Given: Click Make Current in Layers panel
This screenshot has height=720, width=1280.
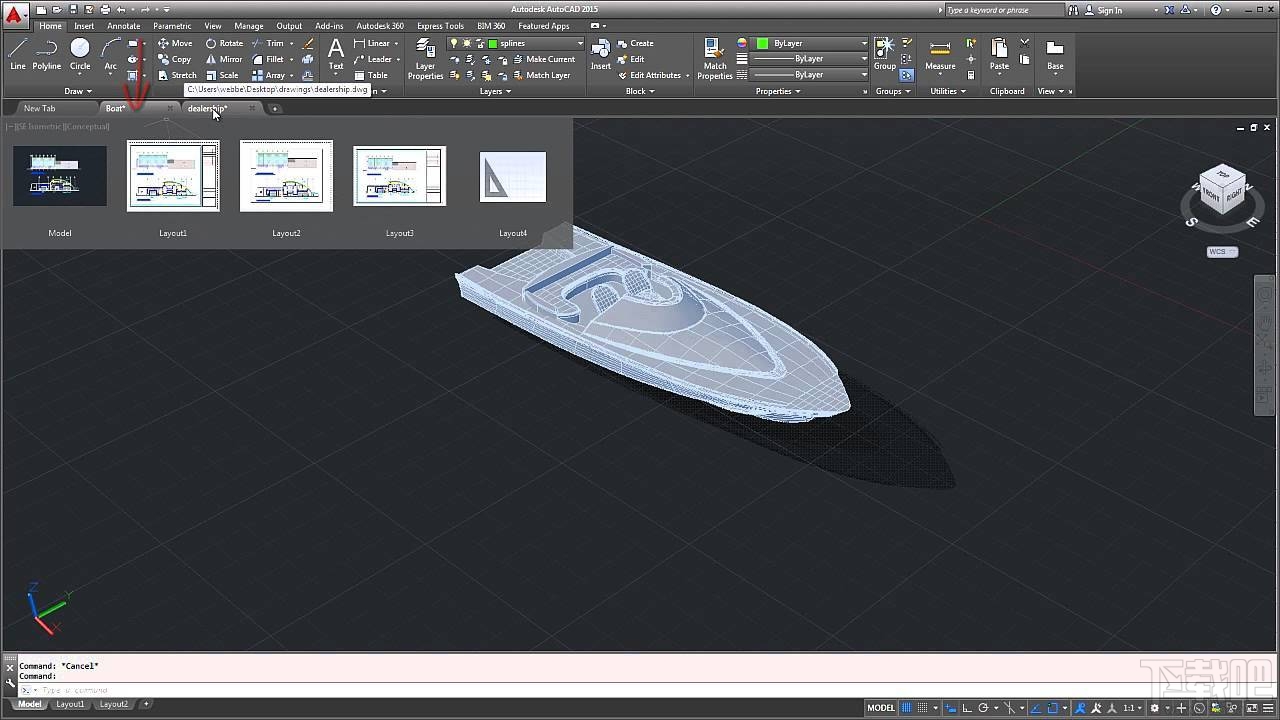Looking at the screenshot, I should coord(548,59).
